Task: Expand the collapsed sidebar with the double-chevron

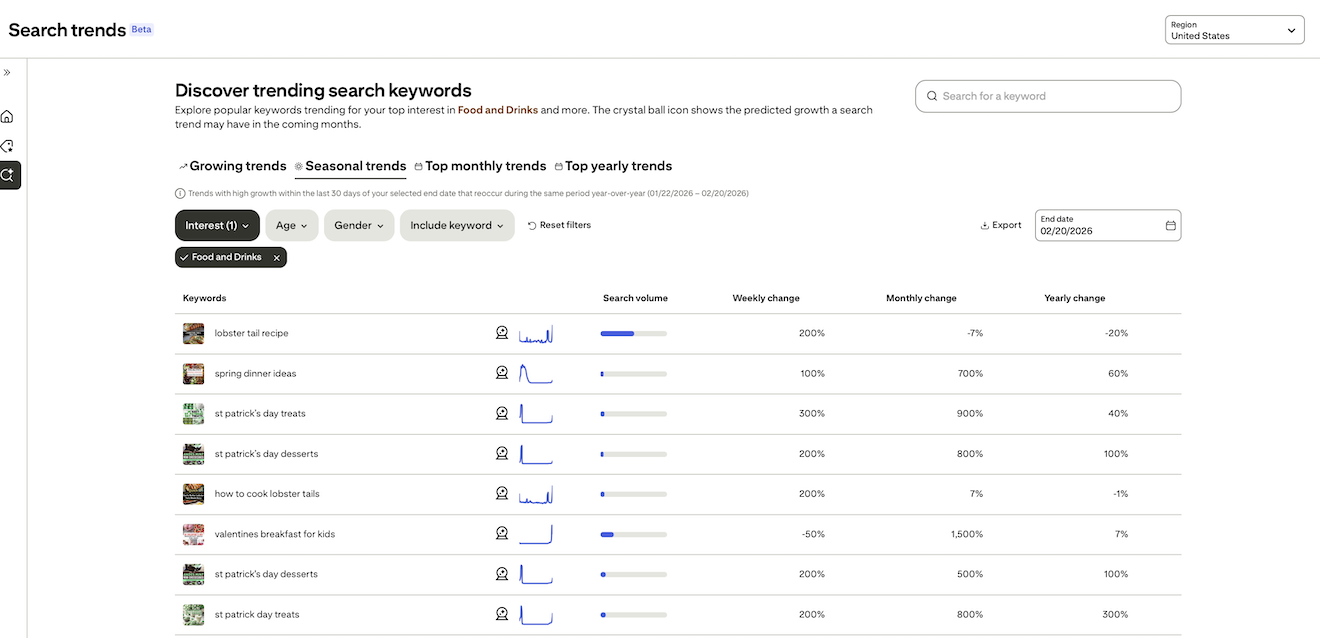Action: [7, 73]
